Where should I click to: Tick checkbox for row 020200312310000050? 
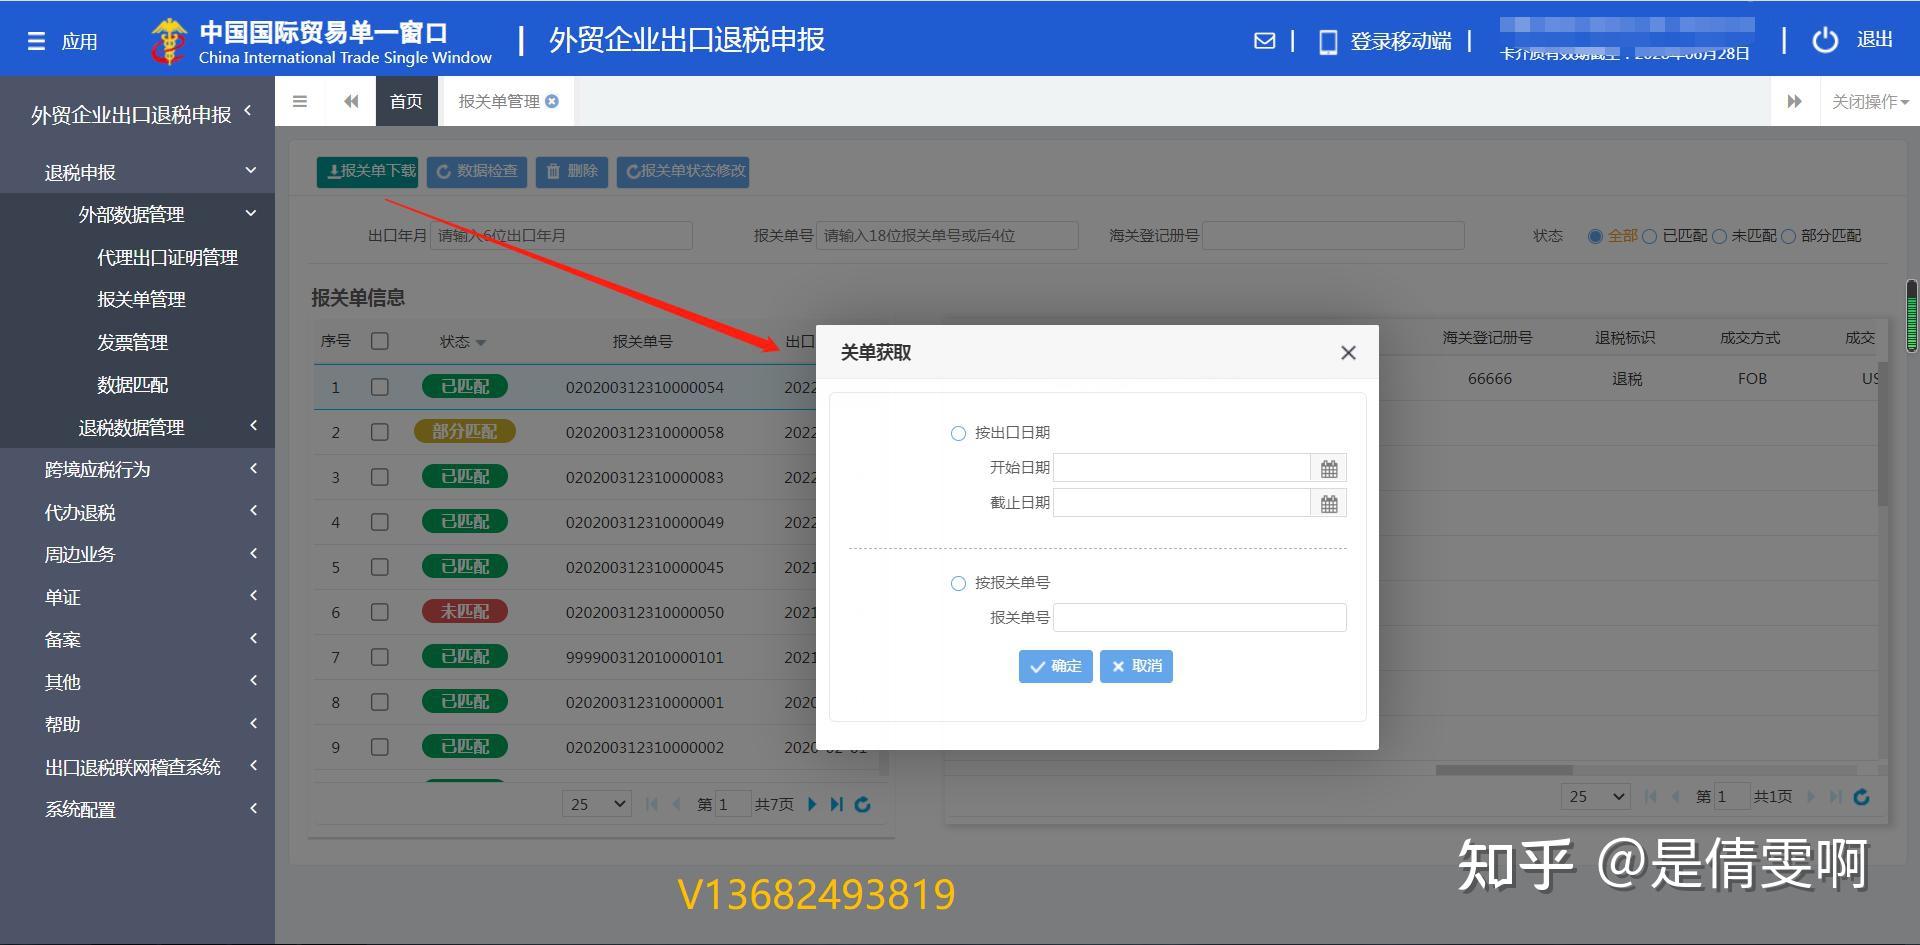coord(379,612)
